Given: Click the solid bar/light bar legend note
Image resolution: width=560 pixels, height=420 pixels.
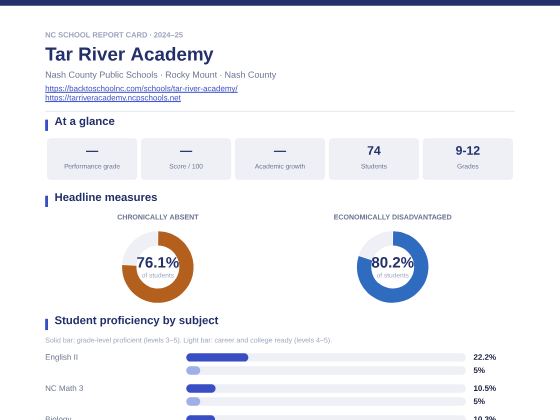Looking at the screenshot, I should click(x=188, y=340).
